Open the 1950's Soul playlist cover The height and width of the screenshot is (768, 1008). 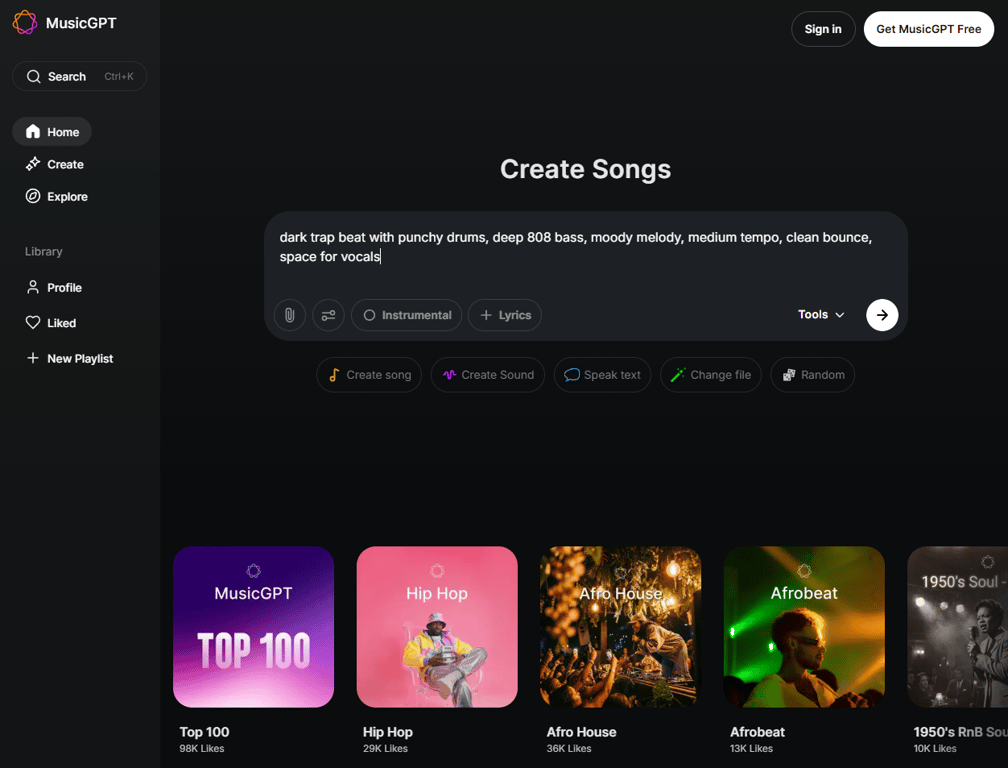(958, 627)
